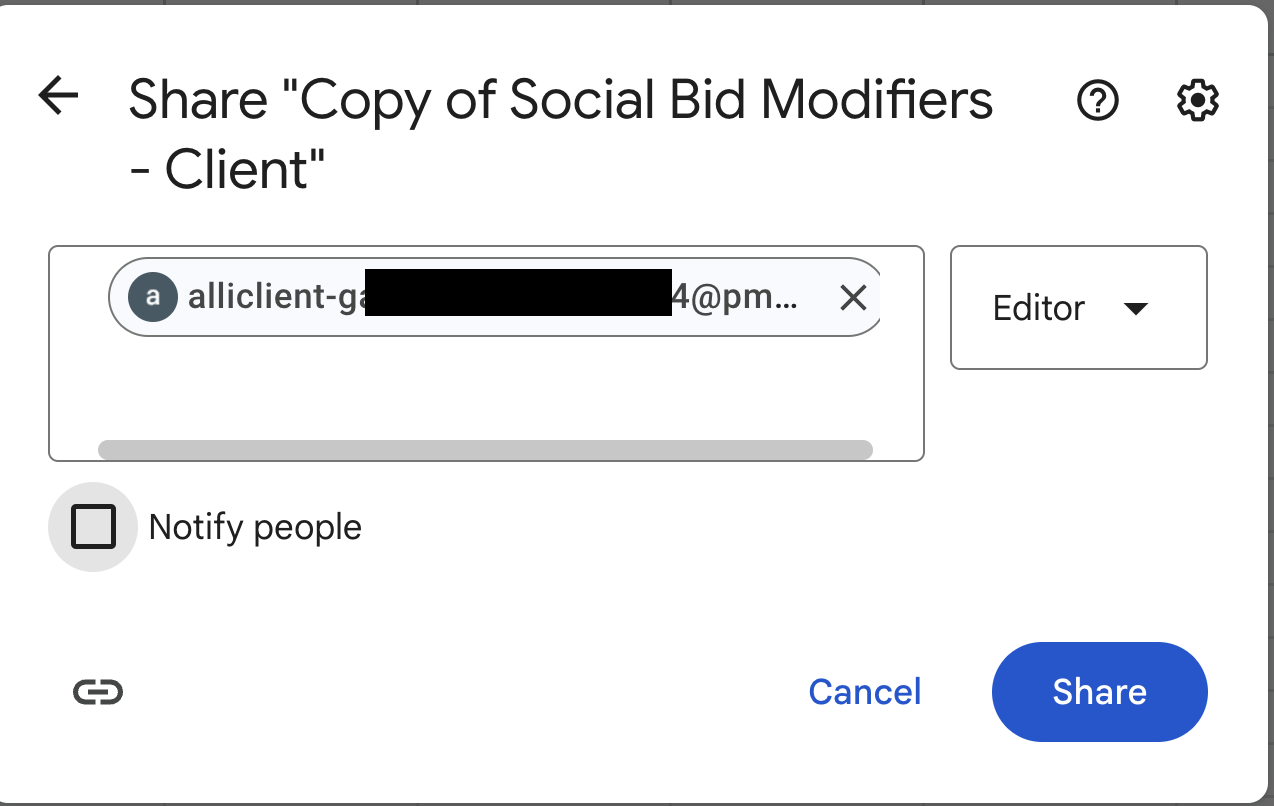The image size is (1274, 806).
Task: Click the "- Client" title second line
Action: tap(228, 170)
